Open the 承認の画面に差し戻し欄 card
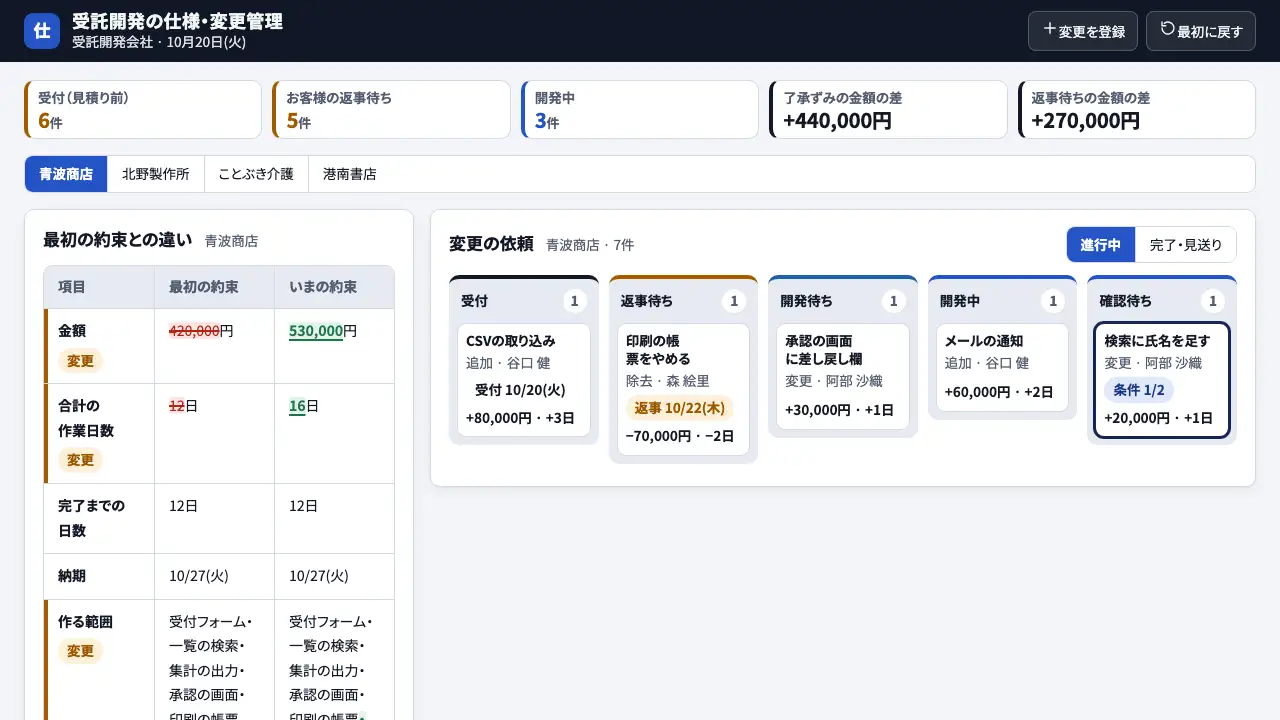This screenshot has width=1280, height=720. 843,376
